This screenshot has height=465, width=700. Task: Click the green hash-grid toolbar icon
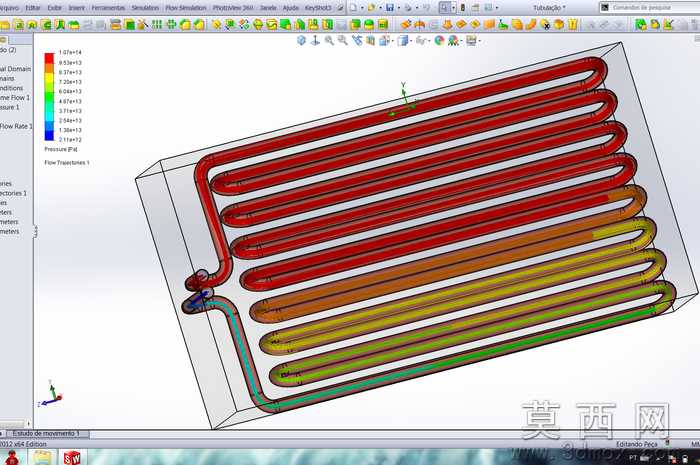pyautogui.click(x=171, y=25)
